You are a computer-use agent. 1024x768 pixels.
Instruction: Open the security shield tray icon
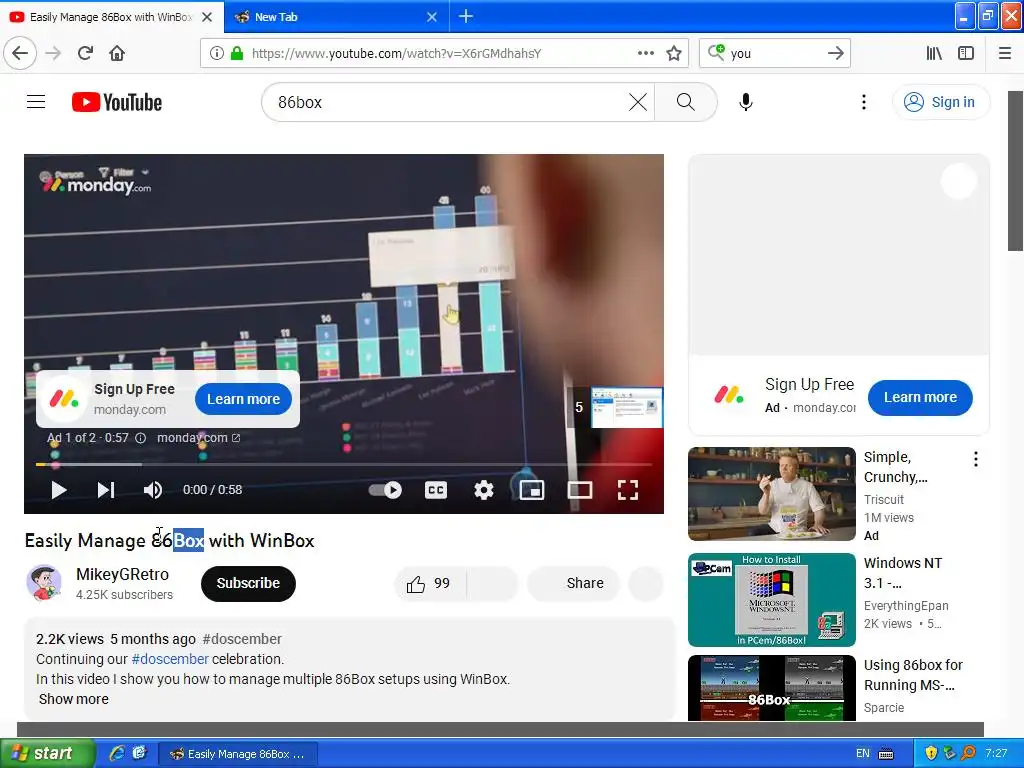(931, 754)
